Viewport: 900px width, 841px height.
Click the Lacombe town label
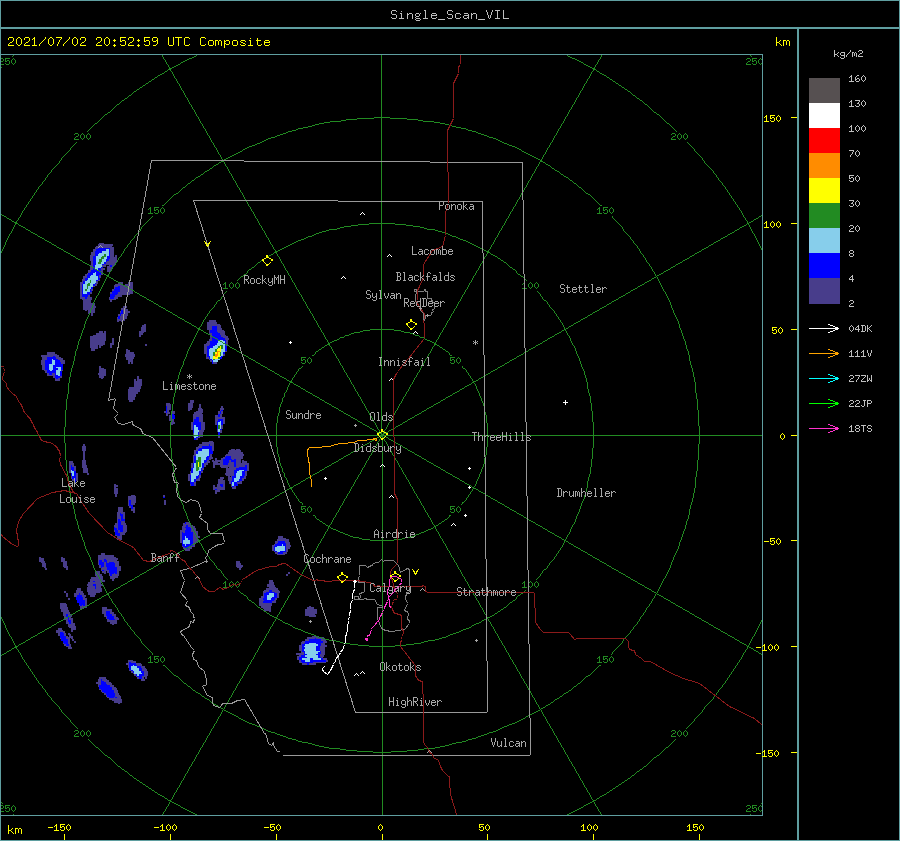(x=432, y=251)
